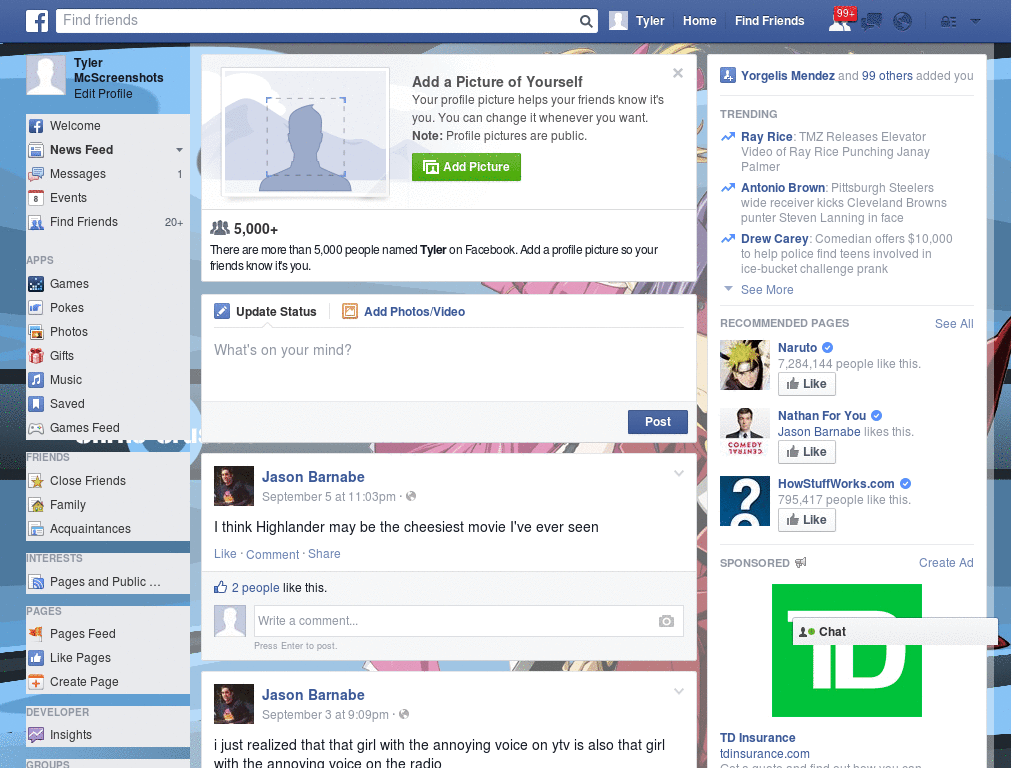Image resolution: width=1024 pixels, height=768 pixels.
Task: Like the Naruto recommended page
Action: point(806,383)
